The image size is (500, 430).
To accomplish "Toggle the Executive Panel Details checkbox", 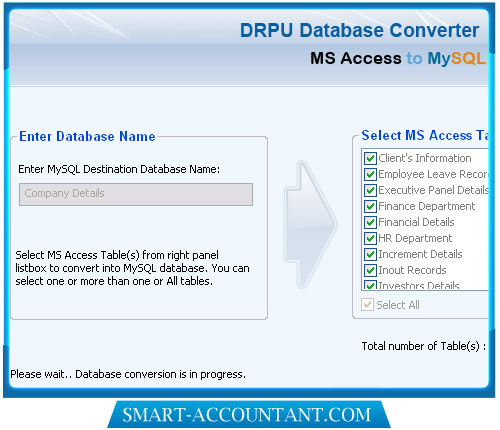I will coord(370,190).
